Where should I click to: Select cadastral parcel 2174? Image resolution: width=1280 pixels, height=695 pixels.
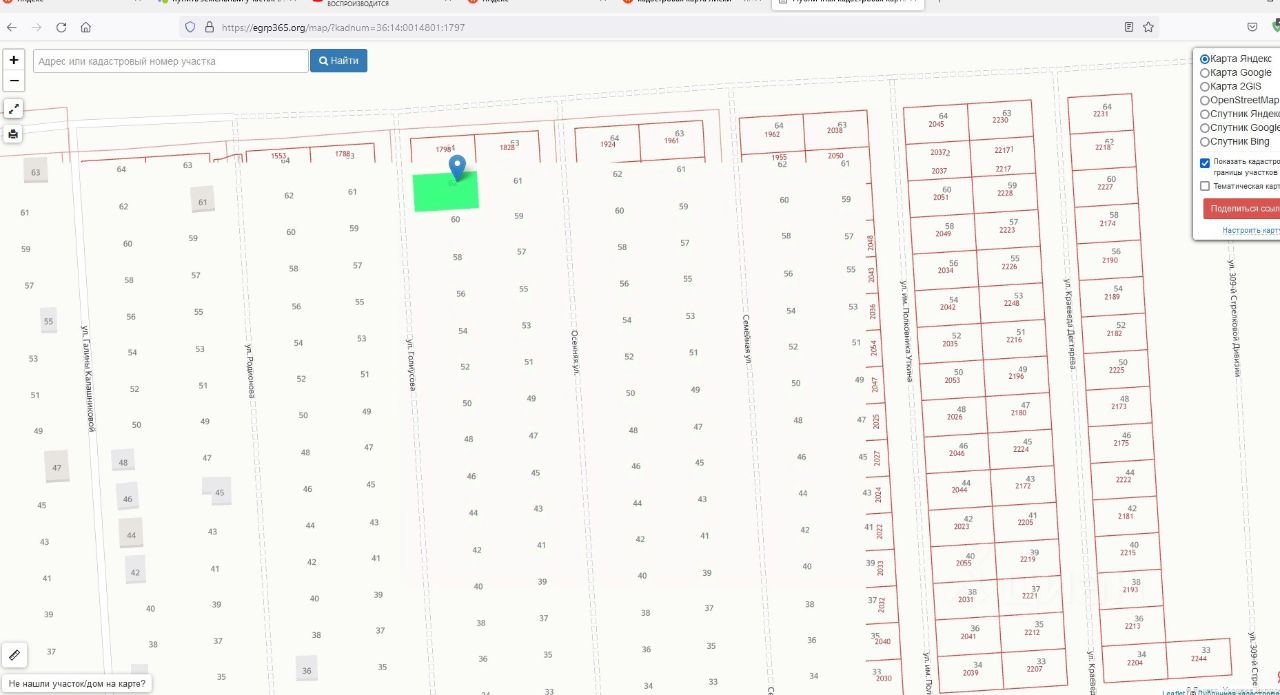1108,223
